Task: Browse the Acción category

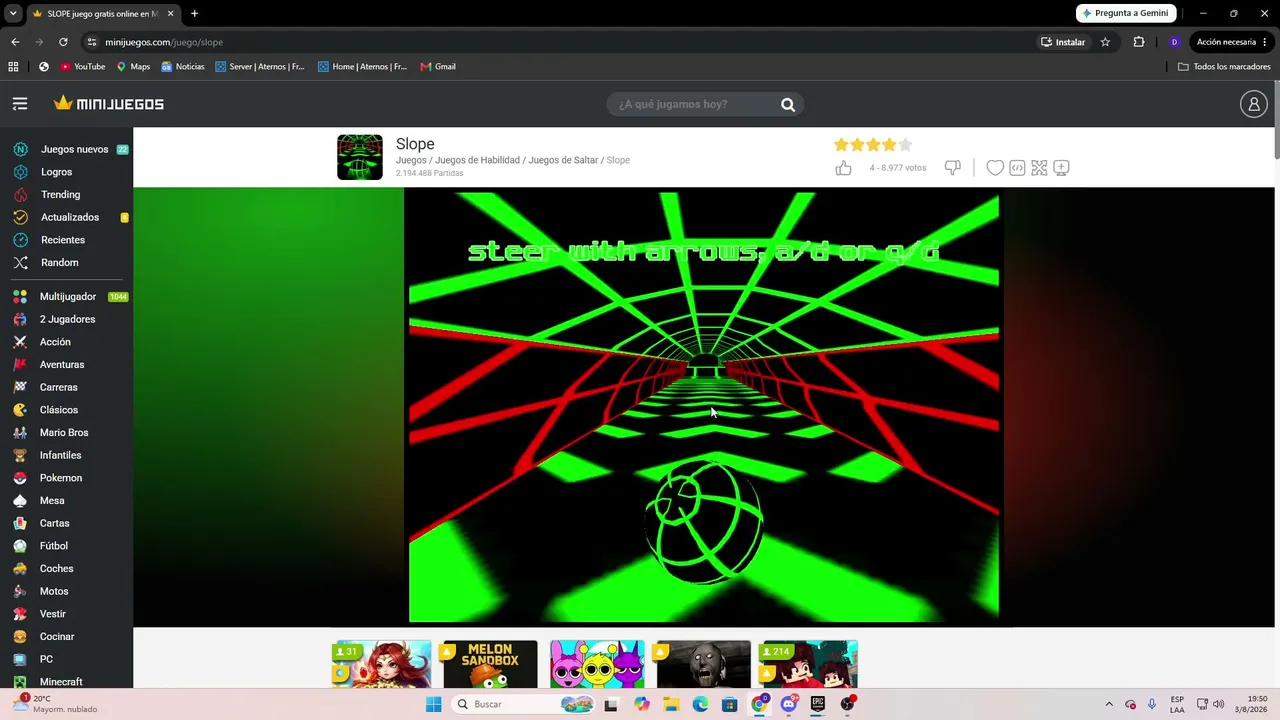Action: (55, 342)
